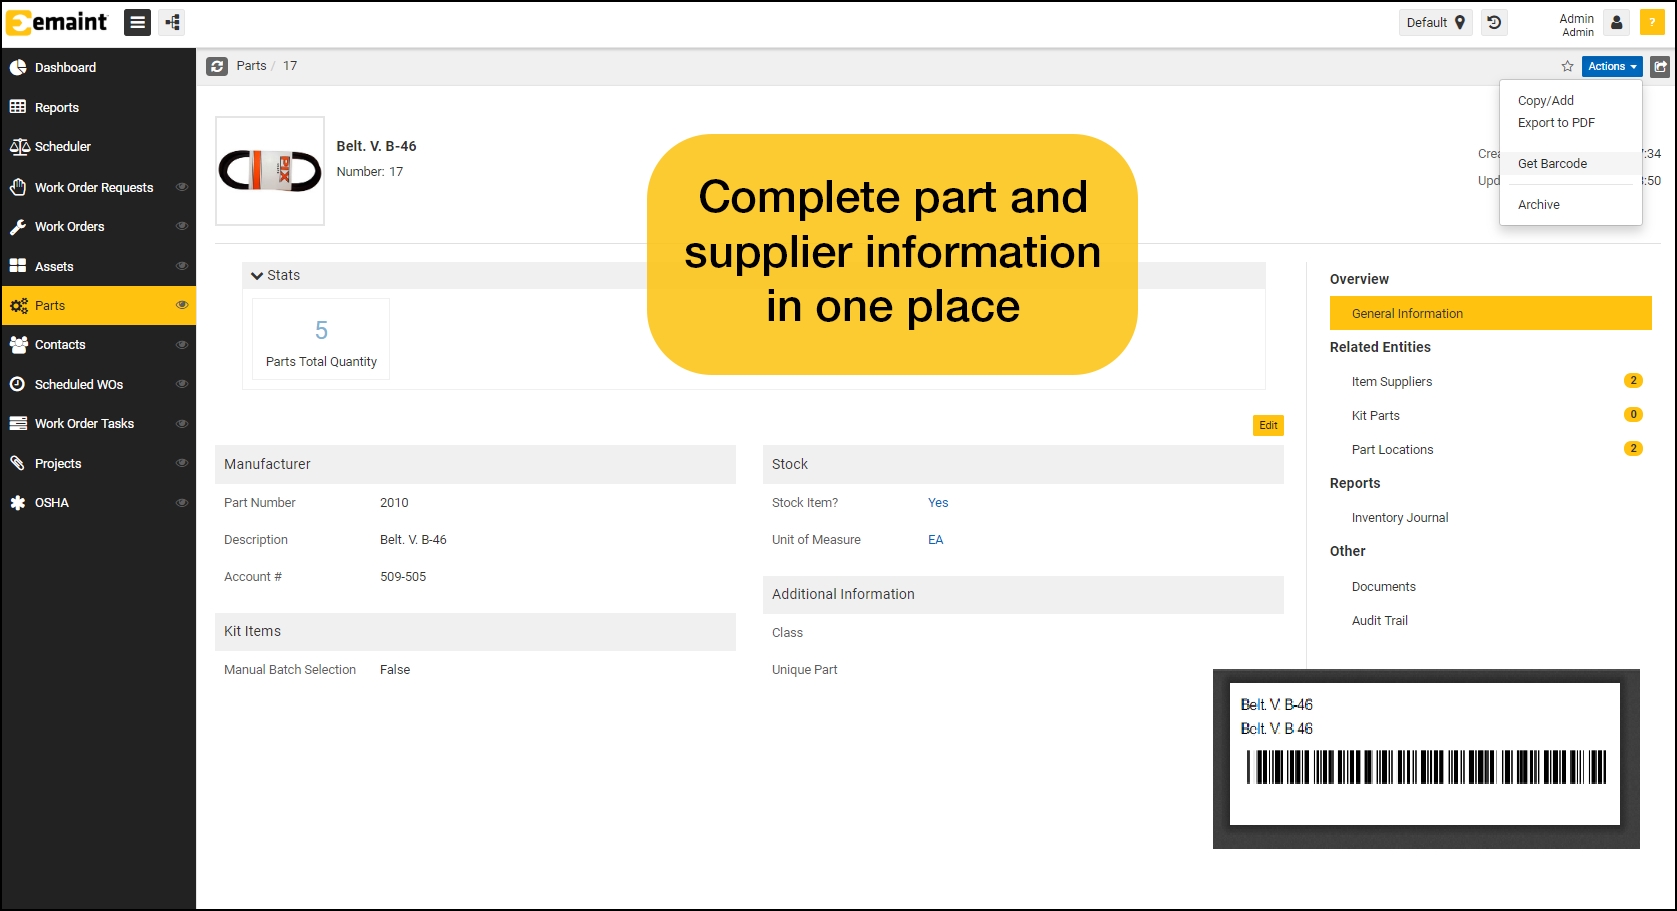Screen dimensions: 1677x911
Task: Toggle eye icon for Scheduled WOs
Action: click(182, 384)
